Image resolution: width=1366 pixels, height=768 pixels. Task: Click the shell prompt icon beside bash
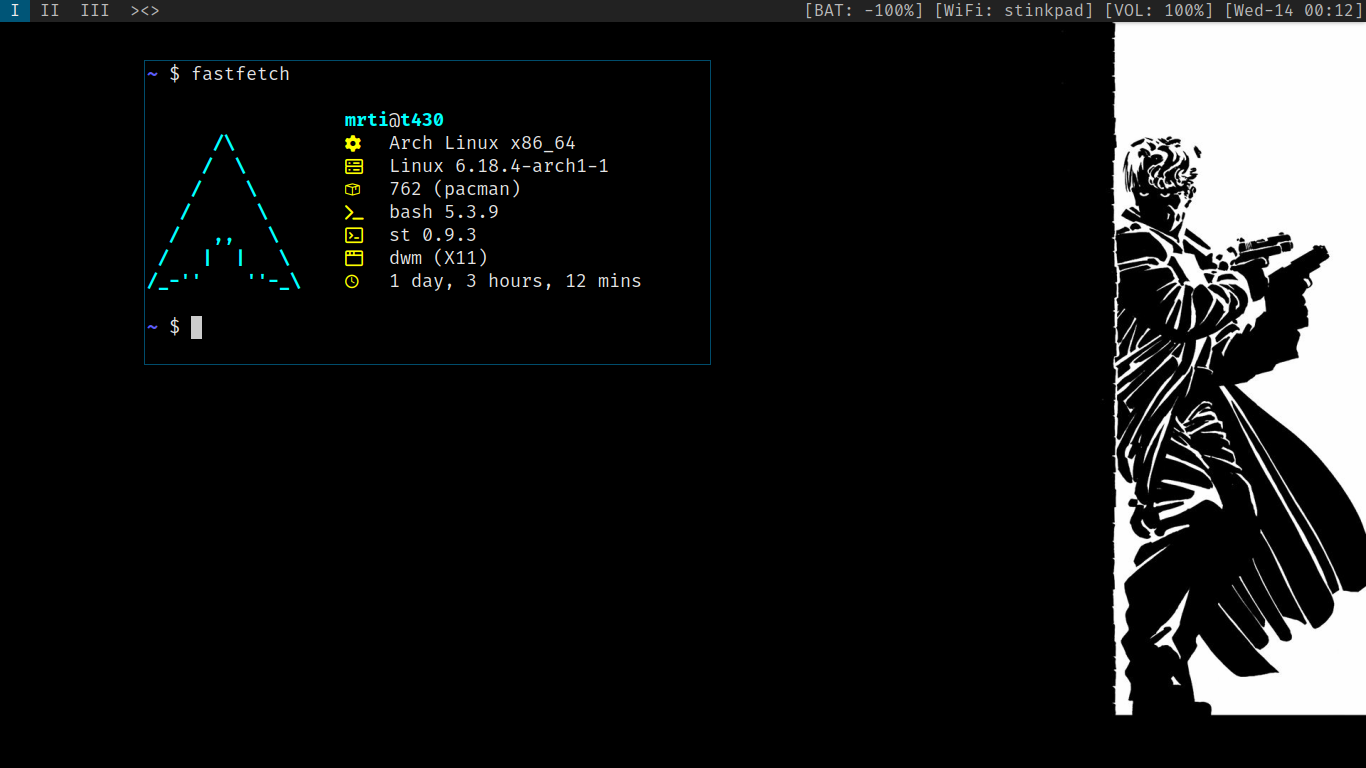coord(353,213)
